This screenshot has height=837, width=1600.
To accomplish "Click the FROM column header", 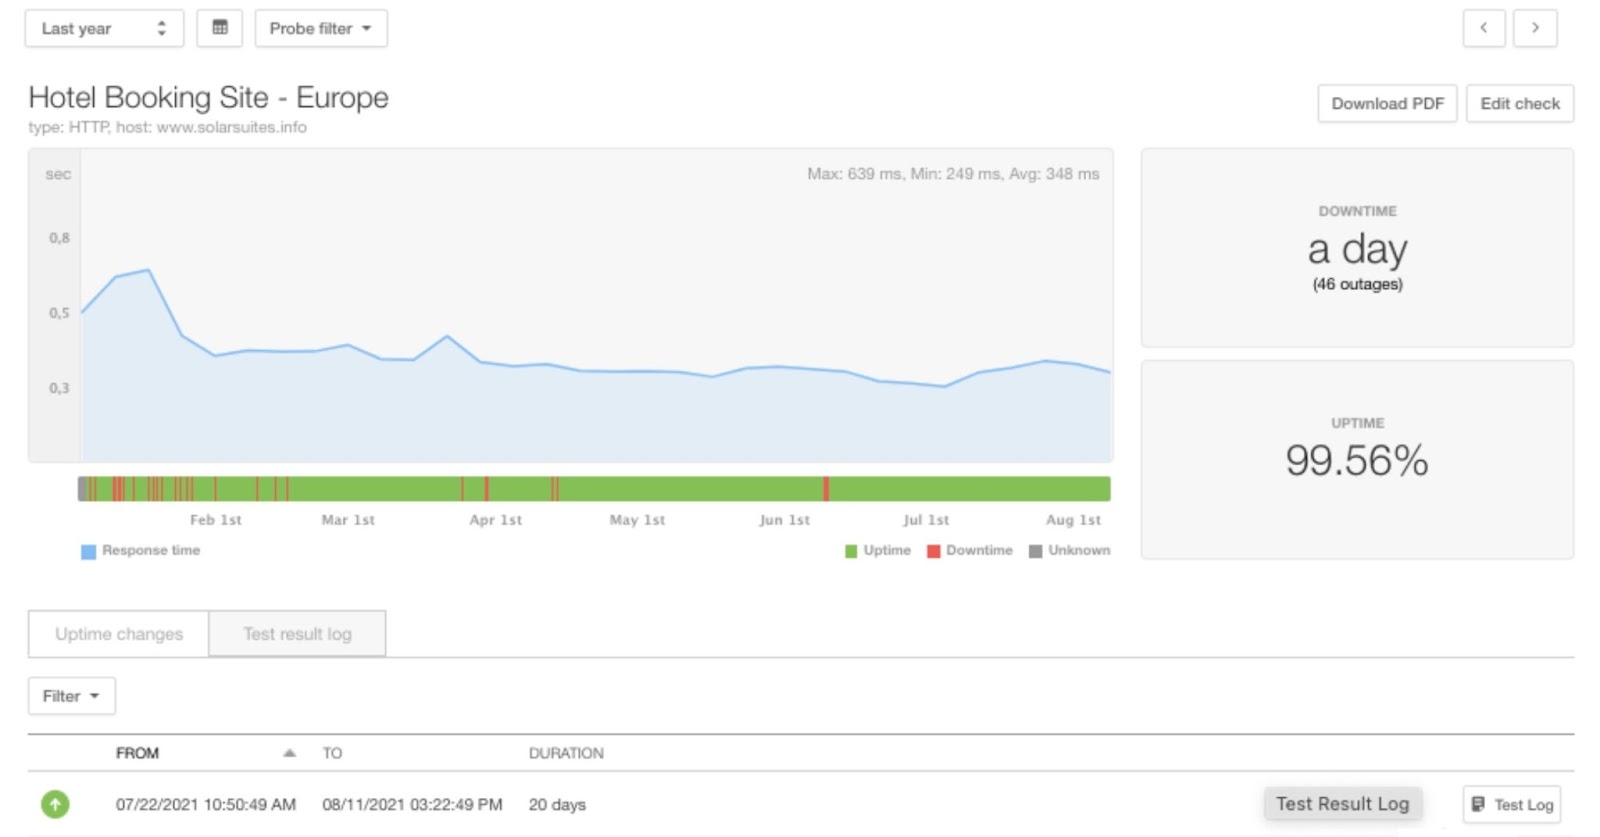I will point(137,753).
